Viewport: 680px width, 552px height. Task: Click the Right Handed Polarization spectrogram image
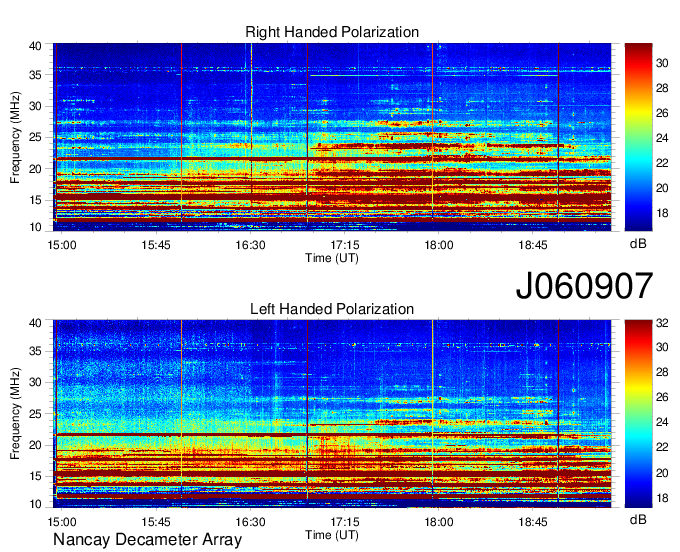(x=332, y=137)
